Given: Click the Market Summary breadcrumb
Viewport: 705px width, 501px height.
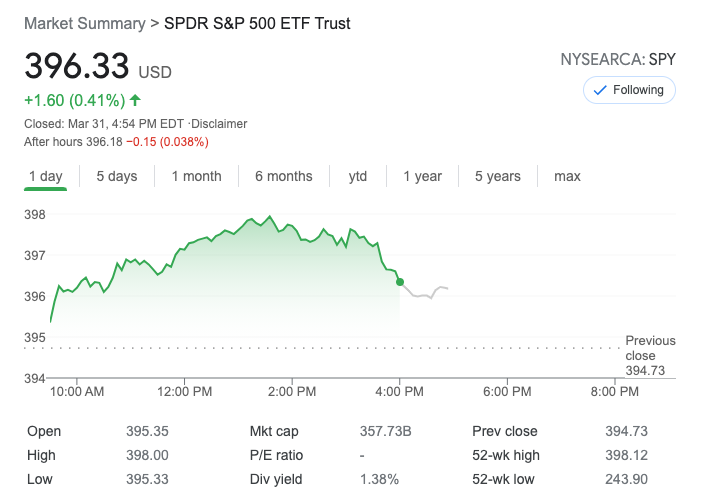Looking at the screenshot, I should coord(84,23).
